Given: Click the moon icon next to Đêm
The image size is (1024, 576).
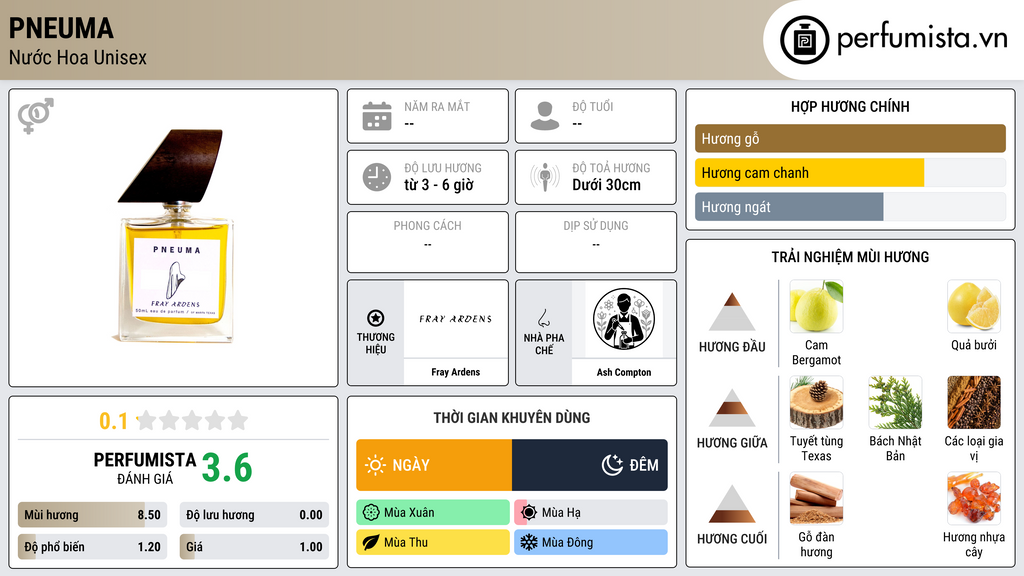Looking at the screenshot, I should pos(612,465).
